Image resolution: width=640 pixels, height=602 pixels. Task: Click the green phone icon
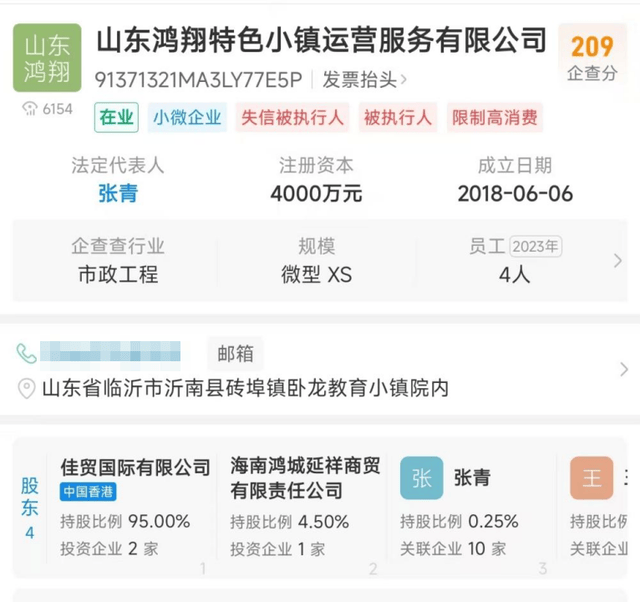click(x=27, y=353)
